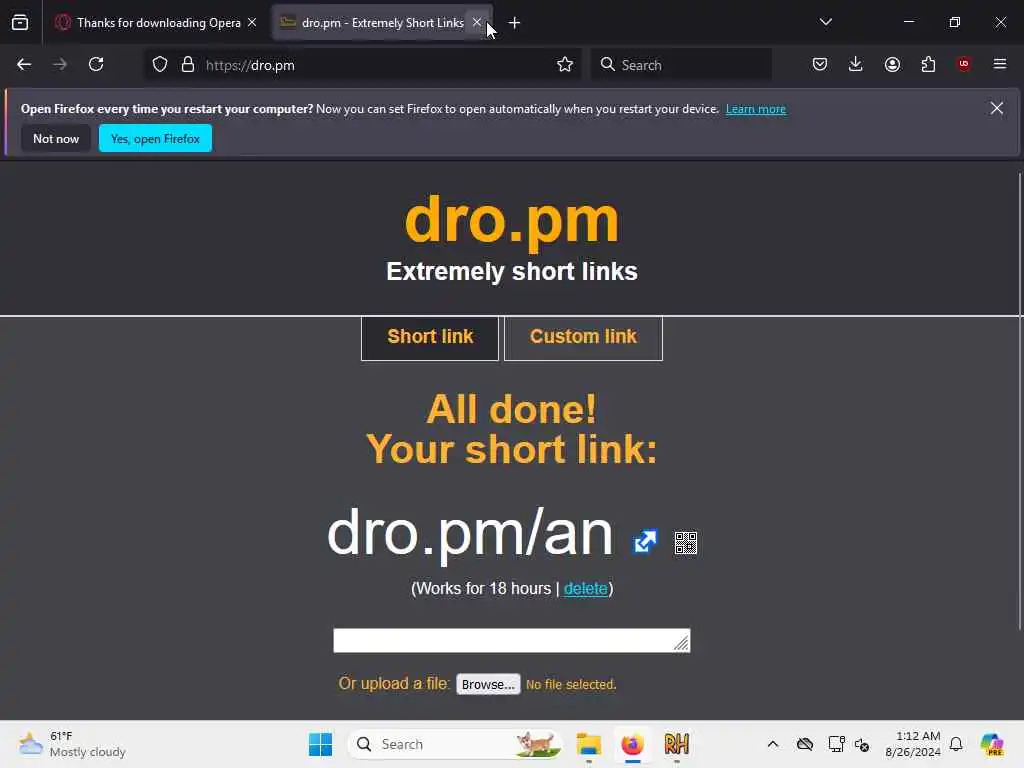This screenshot has height=768, width=1024.
Task: Open the Copilot preview icon
Action: [992, 744]
